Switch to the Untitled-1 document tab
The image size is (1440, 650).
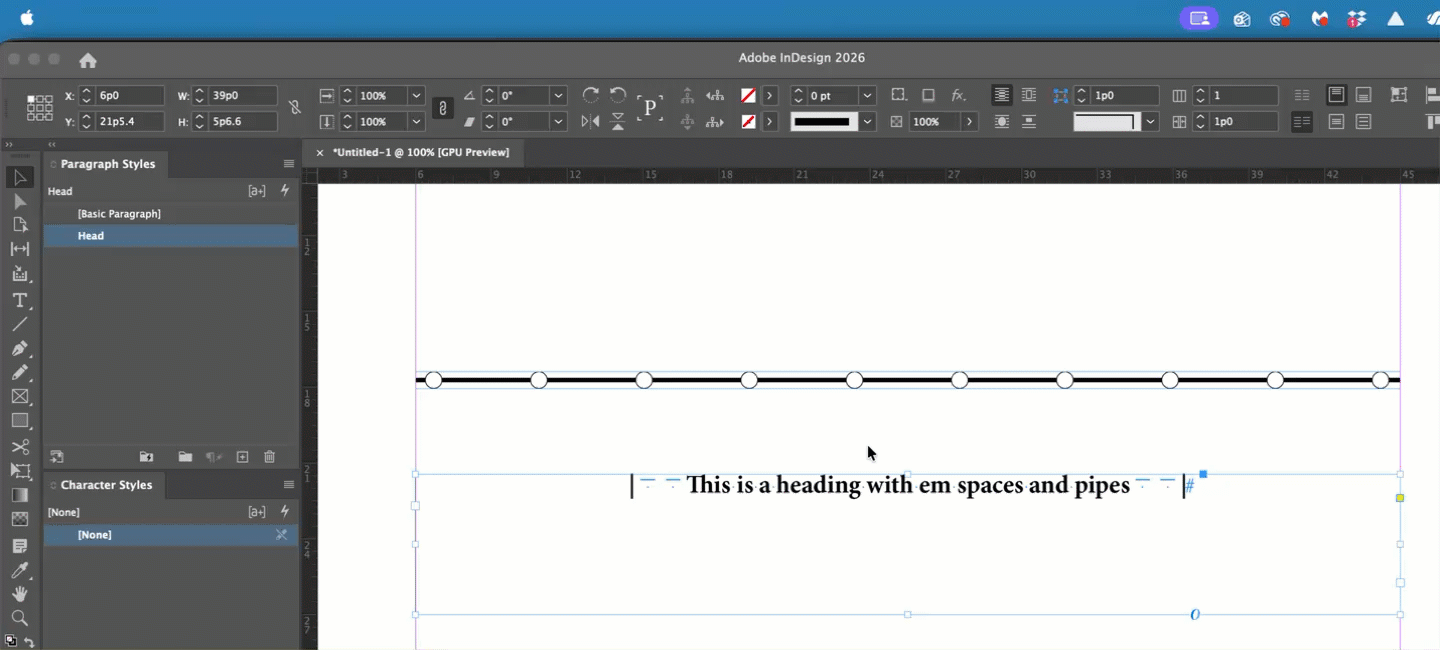421,152
